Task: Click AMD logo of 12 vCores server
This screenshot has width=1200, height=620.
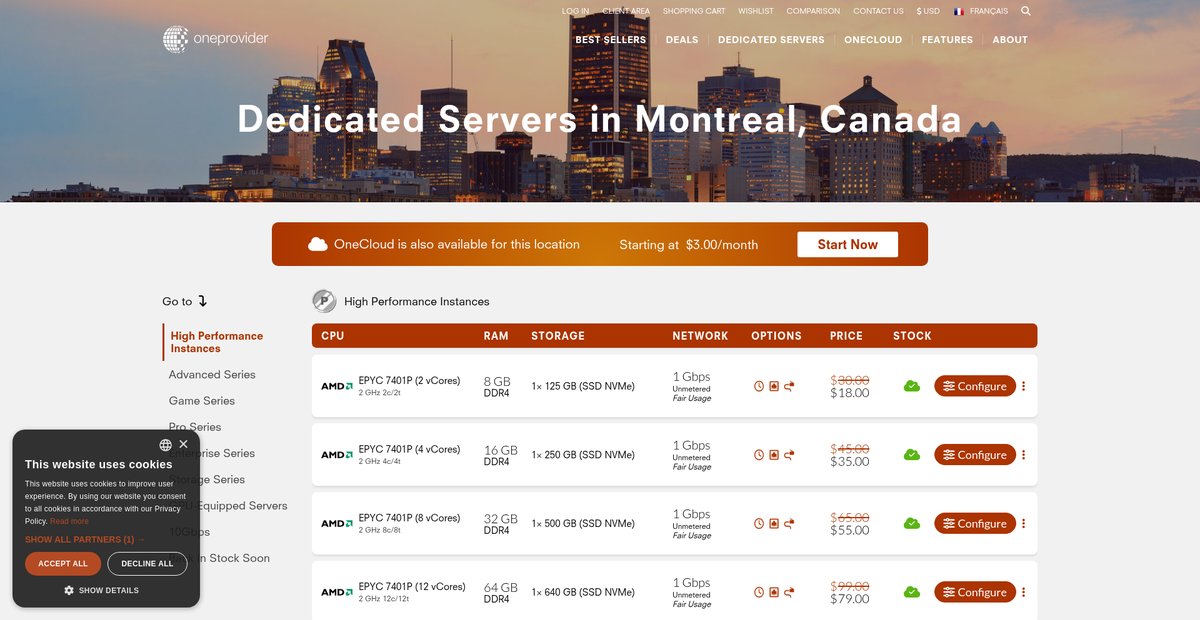Action: click(337, 592)
